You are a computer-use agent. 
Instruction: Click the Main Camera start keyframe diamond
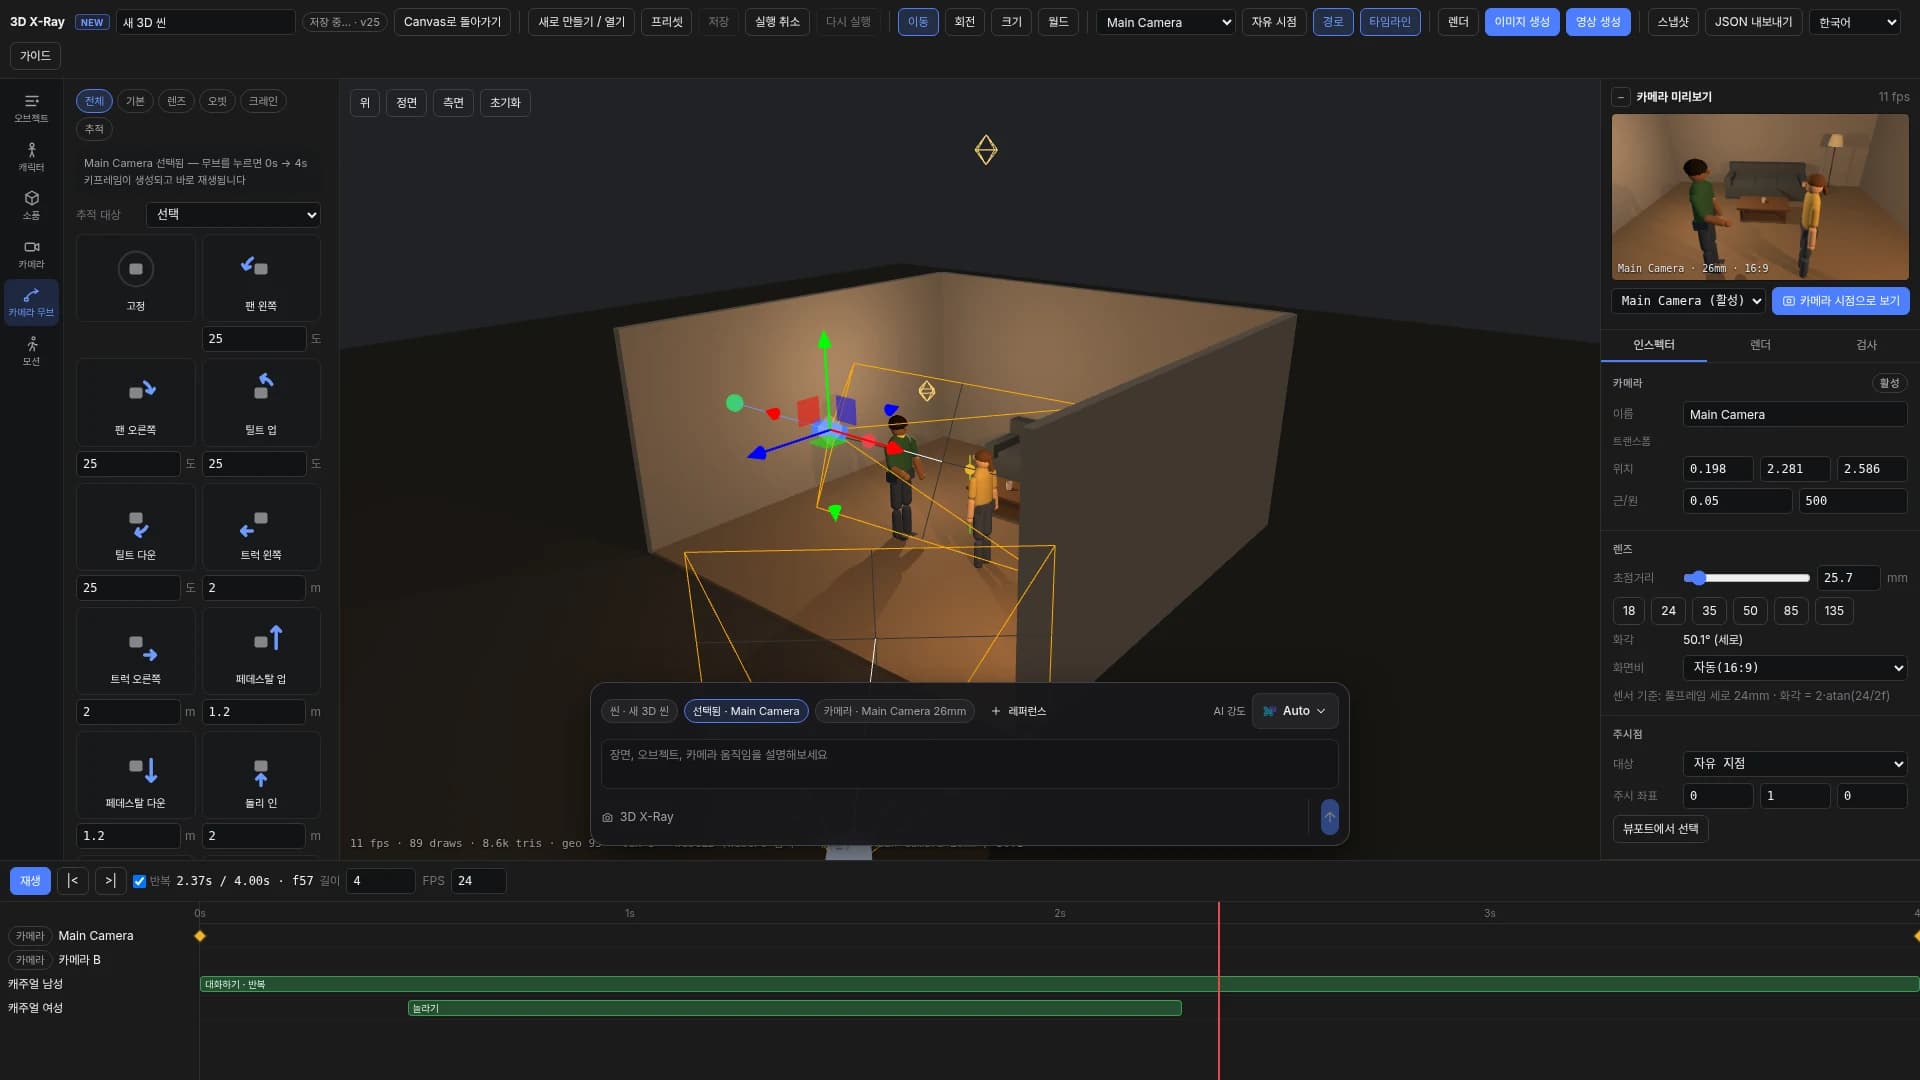(200, 936)
